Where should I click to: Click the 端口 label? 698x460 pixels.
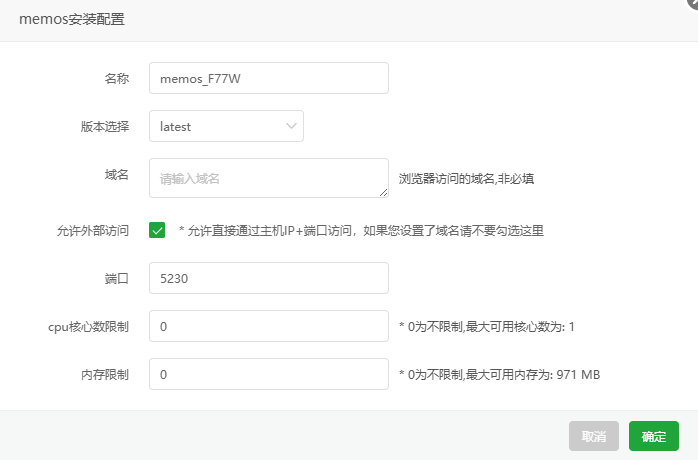[x=117, y=279]
